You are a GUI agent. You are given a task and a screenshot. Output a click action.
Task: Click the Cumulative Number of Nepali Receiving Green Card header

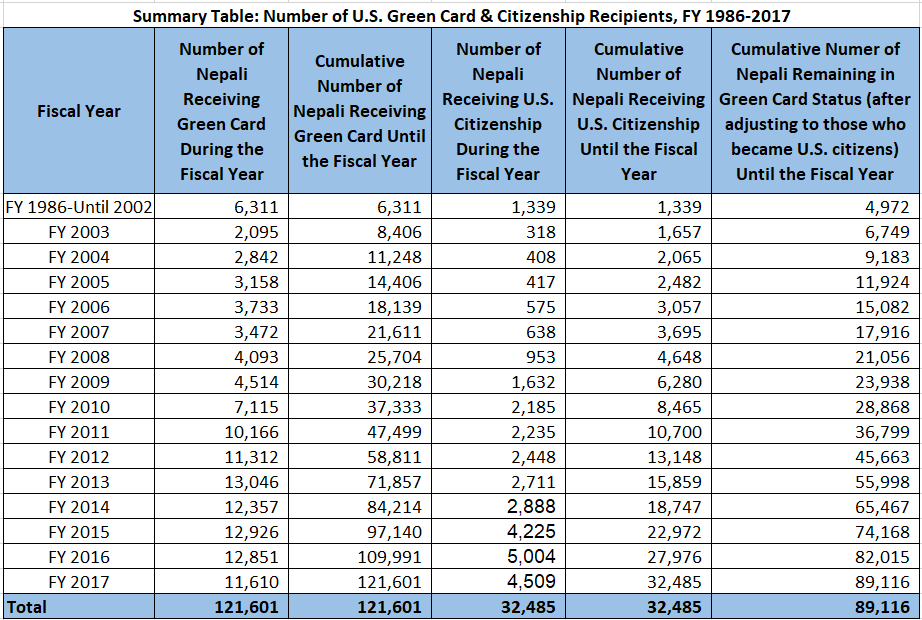[360, 111]
